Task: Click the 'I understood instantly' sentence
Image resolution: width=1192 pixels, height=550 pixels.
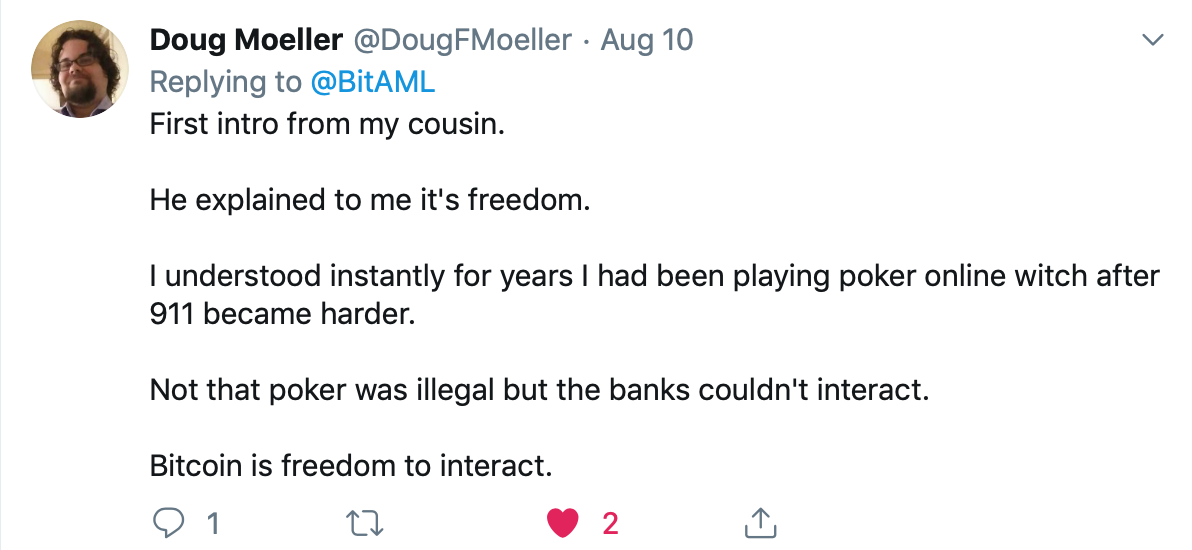Action: tap(654, 276)
